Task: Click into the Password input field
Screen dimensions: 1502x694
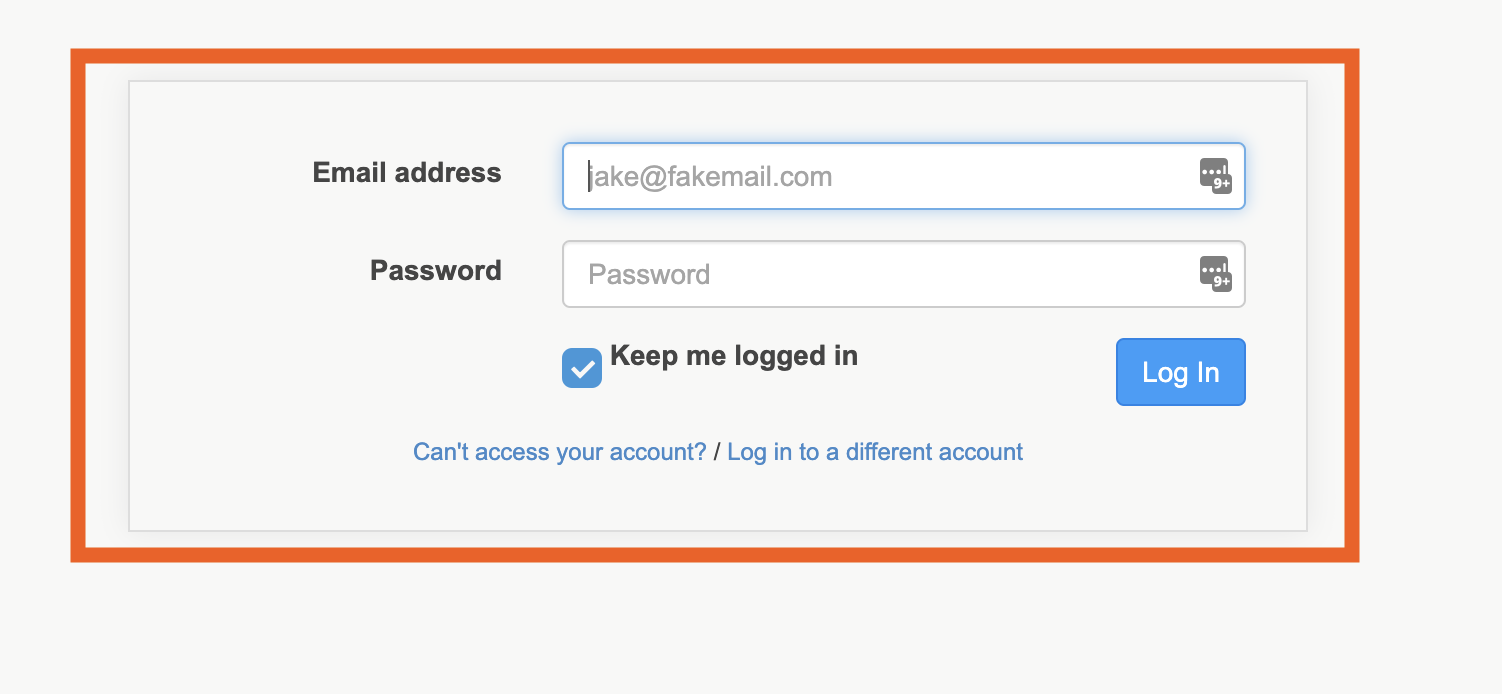Action: (880, 275)
